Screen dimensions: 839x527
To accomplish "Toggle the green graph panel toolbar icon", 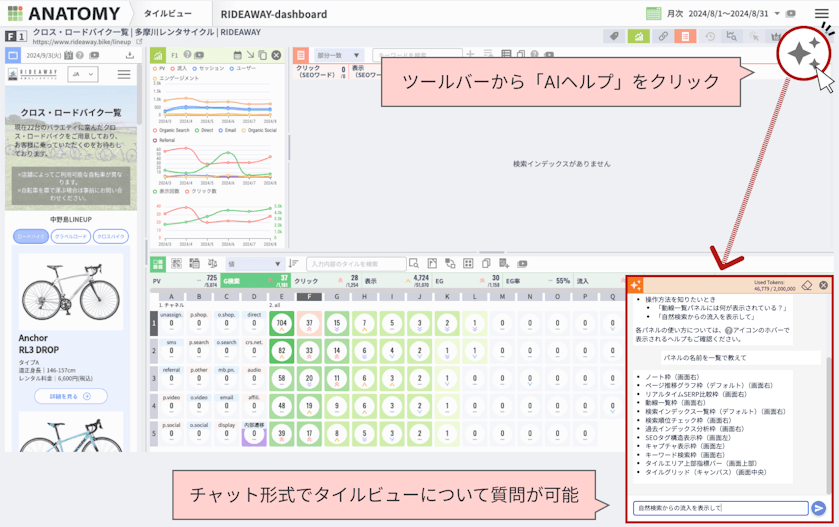I will click(x=639, y=36).
